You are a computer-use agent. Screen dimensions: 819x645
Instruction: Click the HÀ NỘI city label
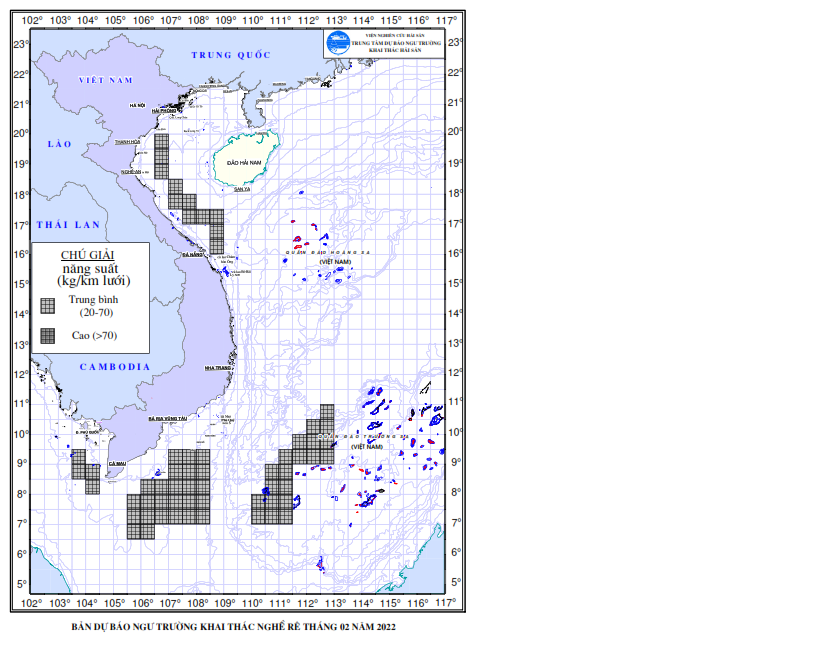137,105
